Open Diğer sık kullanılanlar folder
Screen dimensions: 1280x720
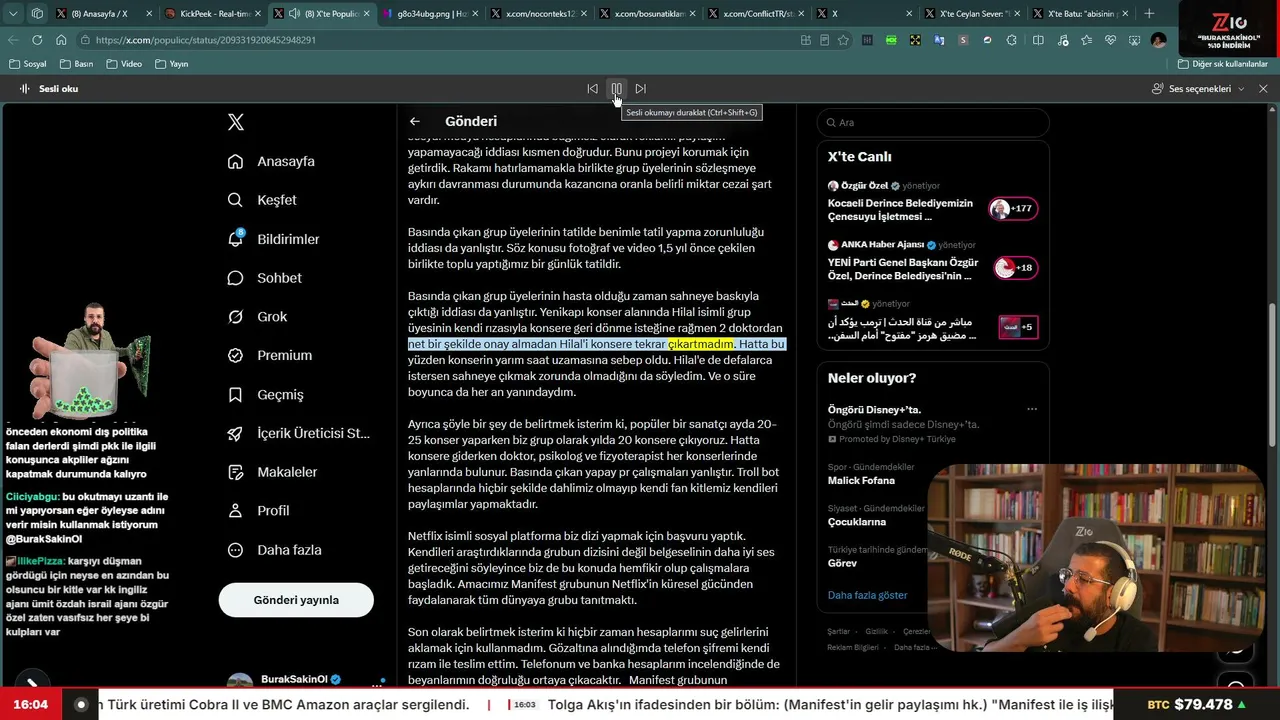[x=1222, y=64]
